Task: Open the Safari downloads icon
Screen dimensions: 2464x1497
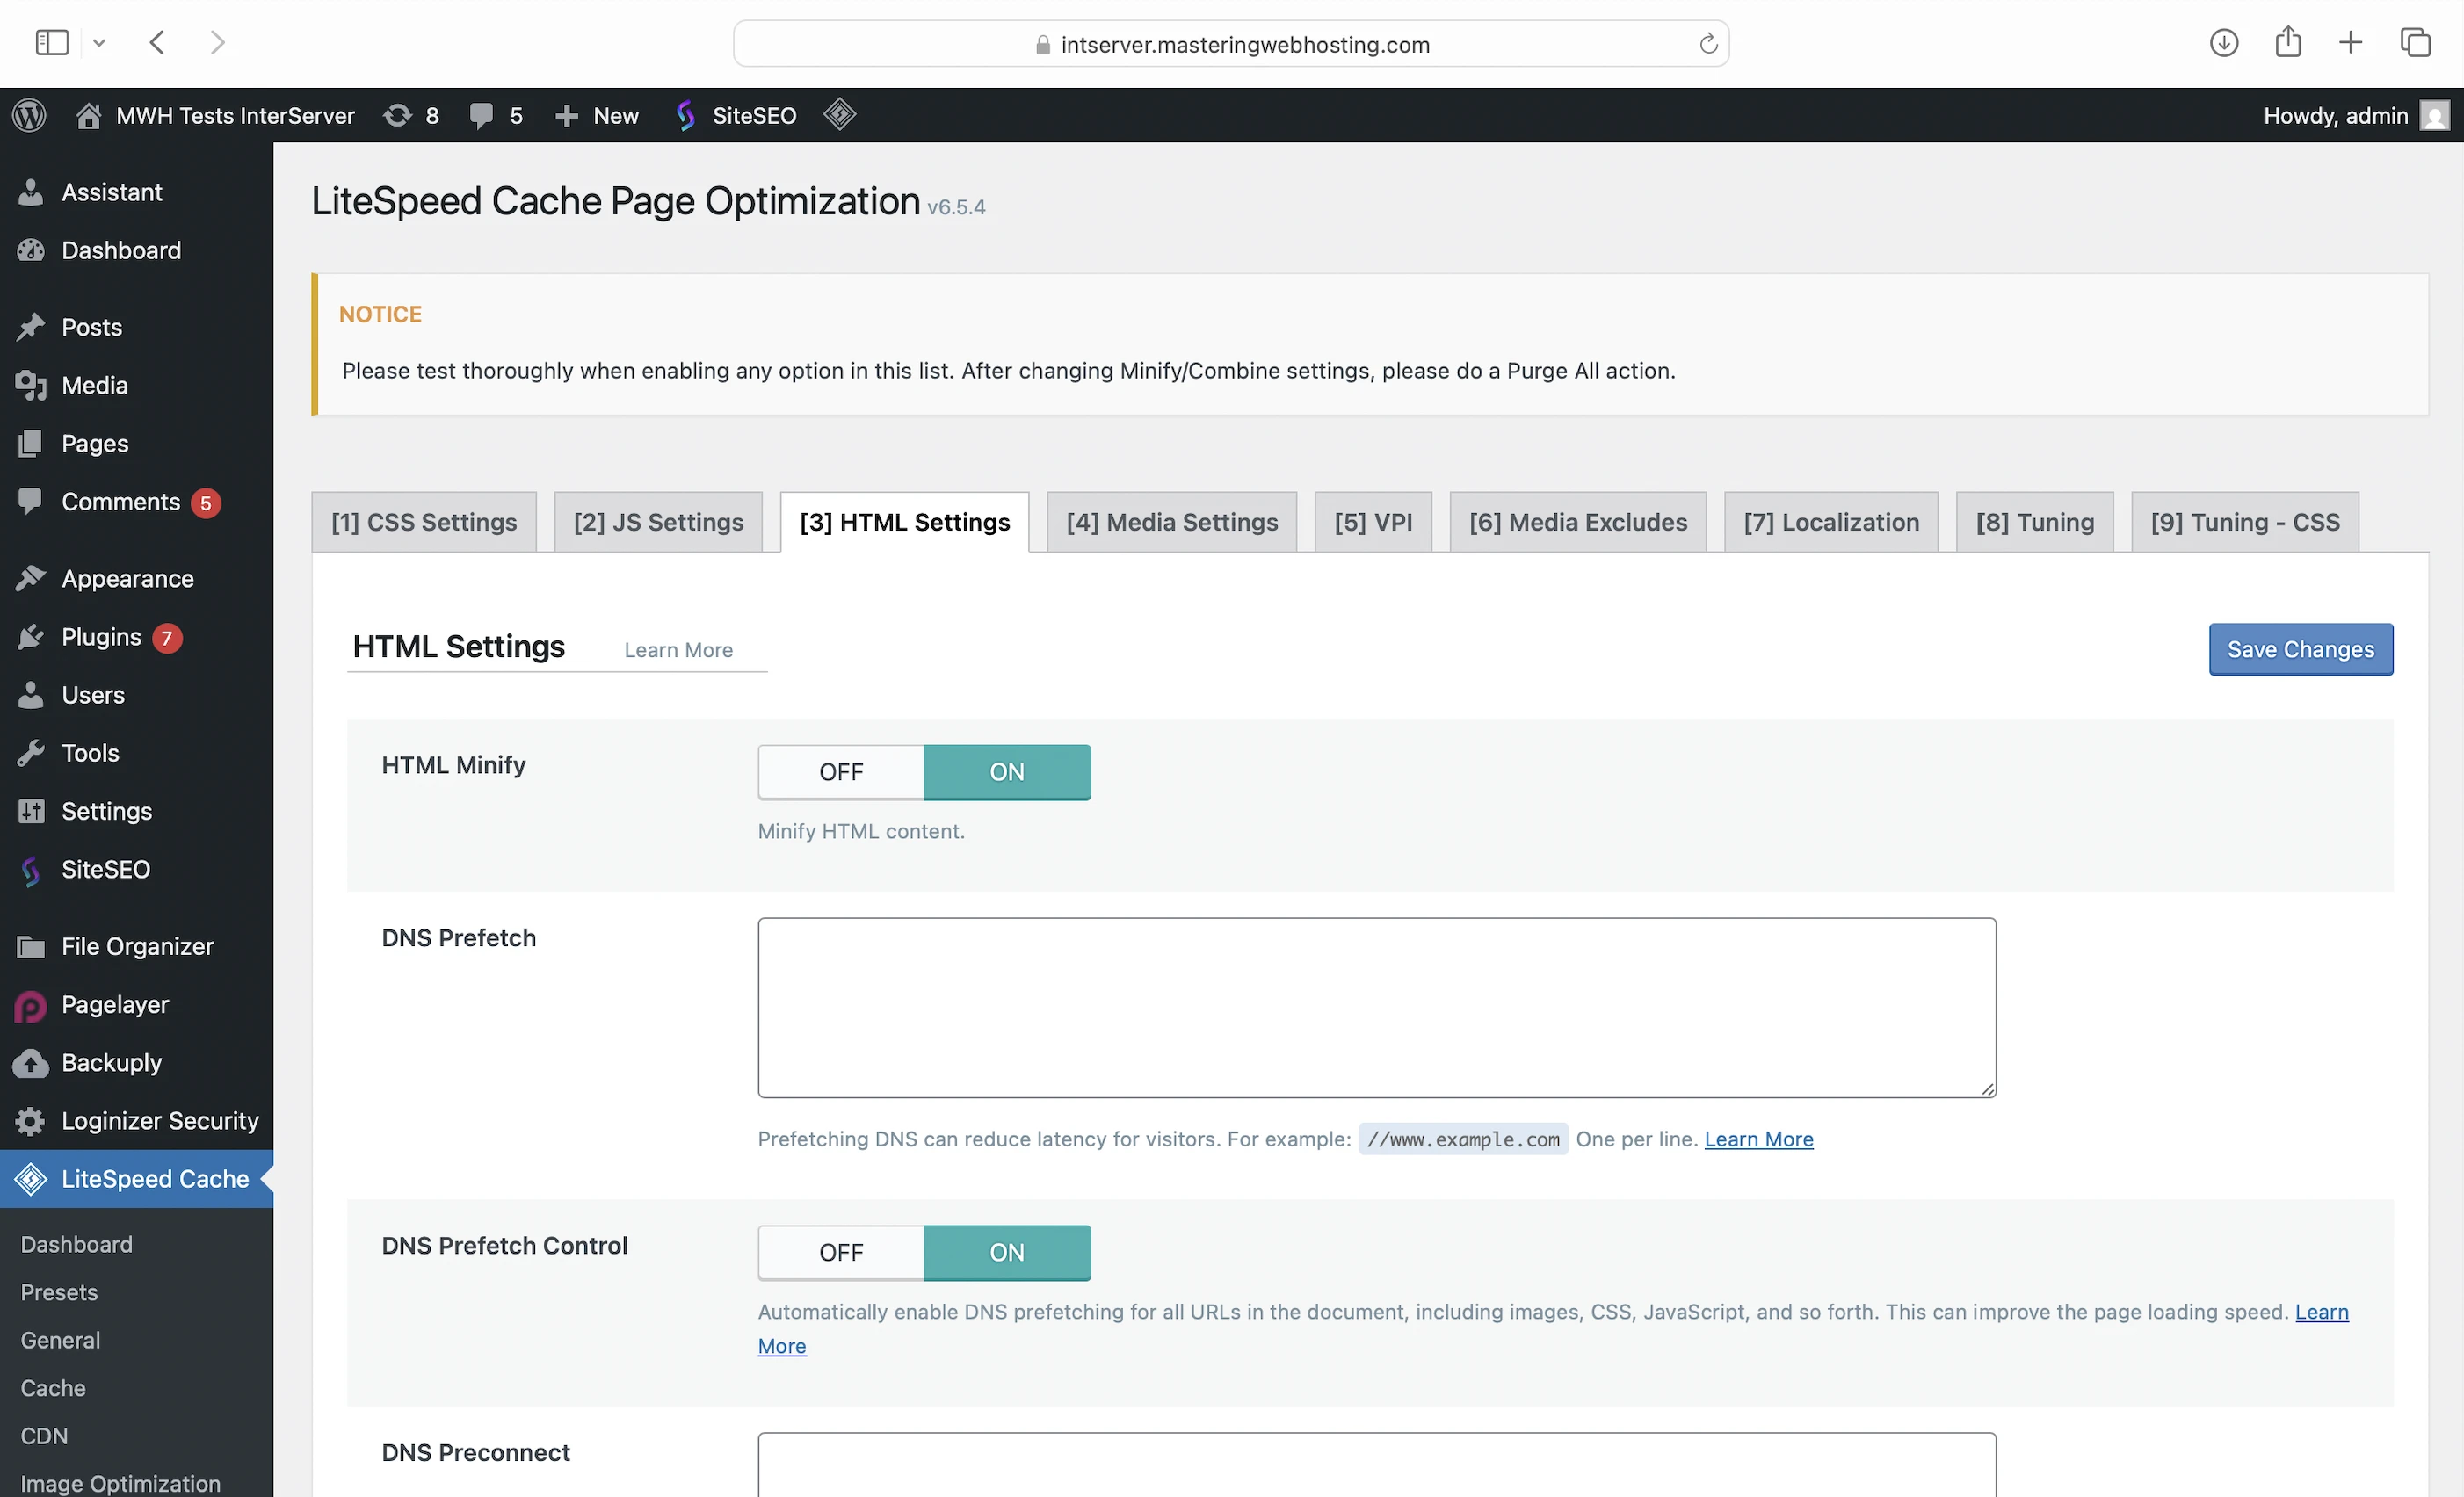Action: 2223,43
